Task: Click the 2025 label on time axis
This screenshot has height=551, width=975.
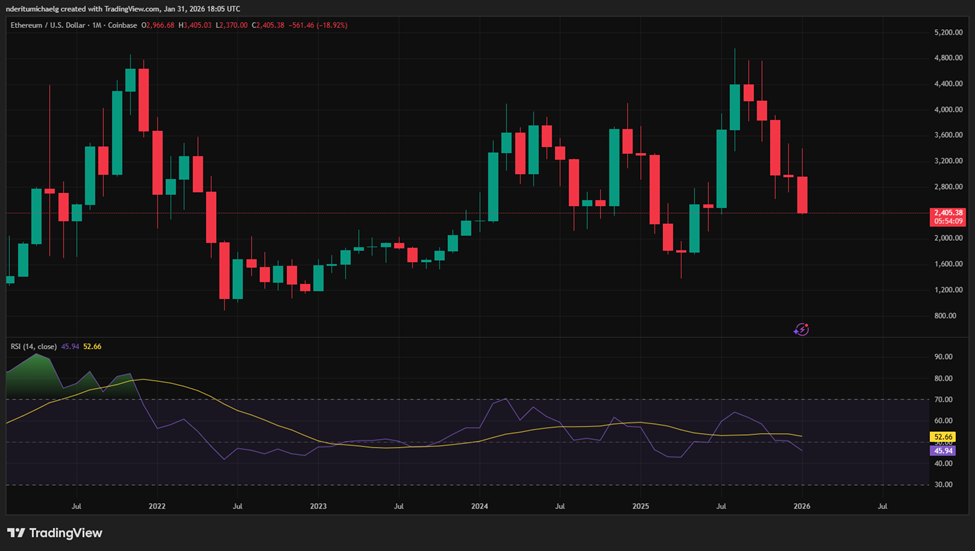Action: point(640,506)
